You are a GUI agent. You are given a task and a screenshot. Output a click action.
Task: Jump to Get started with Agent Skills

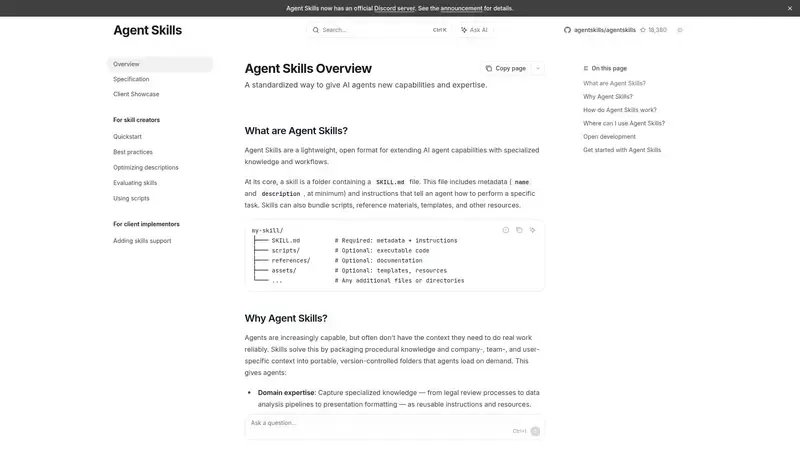pyautogui.click(x=622, y=150)
